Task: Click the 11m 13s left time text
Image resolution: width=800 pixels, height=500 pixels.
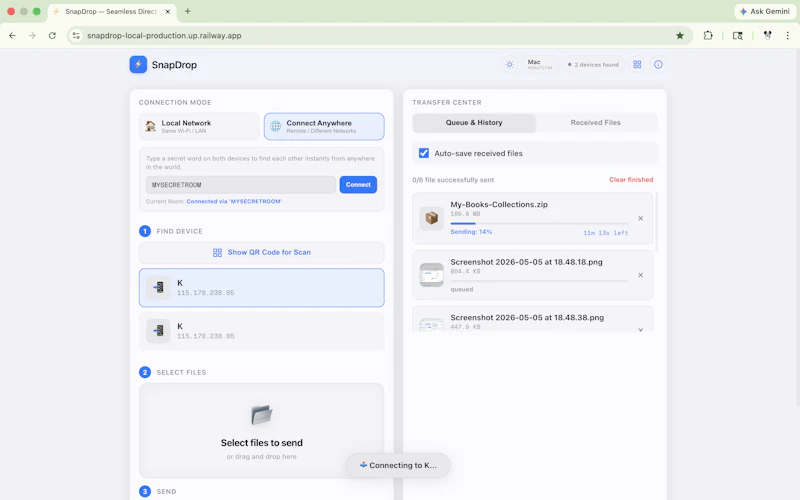Action: [x=606, y=233]
